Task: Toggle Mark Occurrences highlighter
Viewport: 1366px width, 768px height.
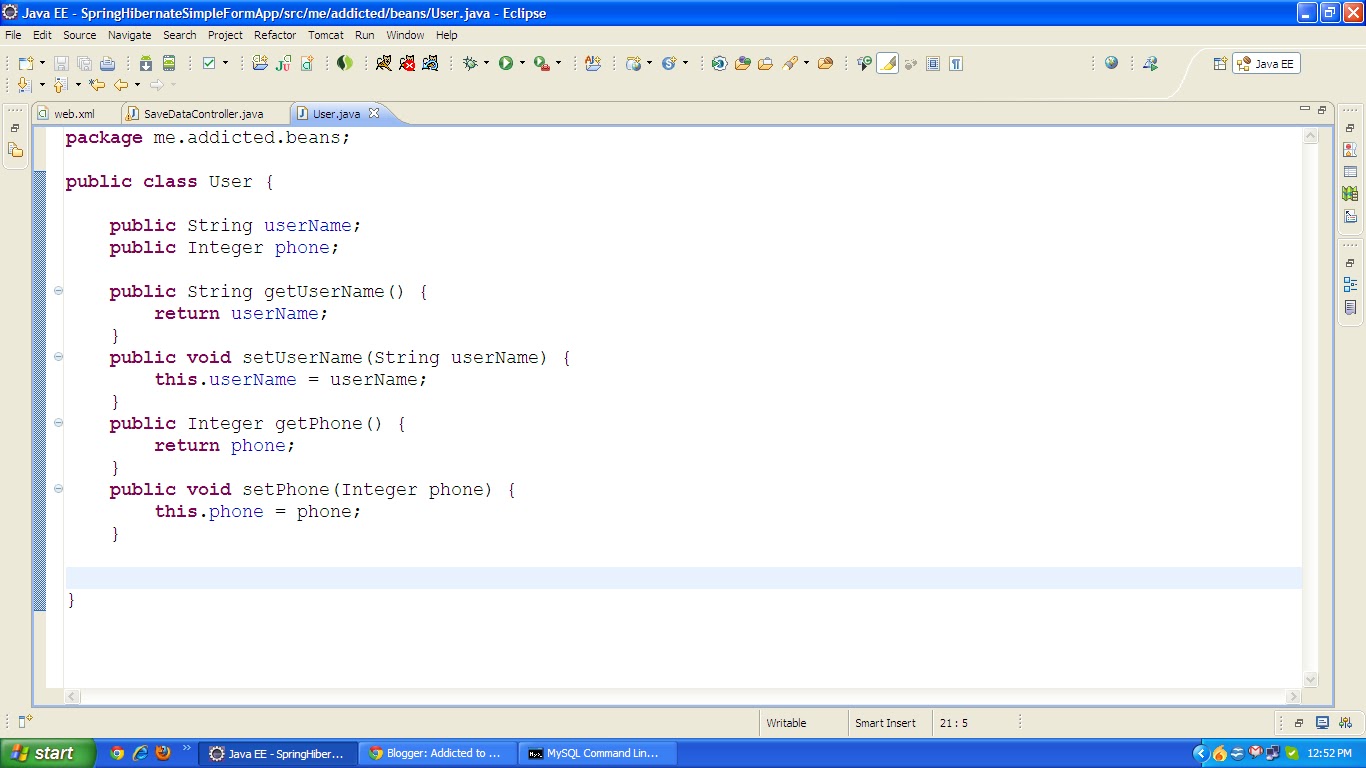Action: click(x=887, y=63)
